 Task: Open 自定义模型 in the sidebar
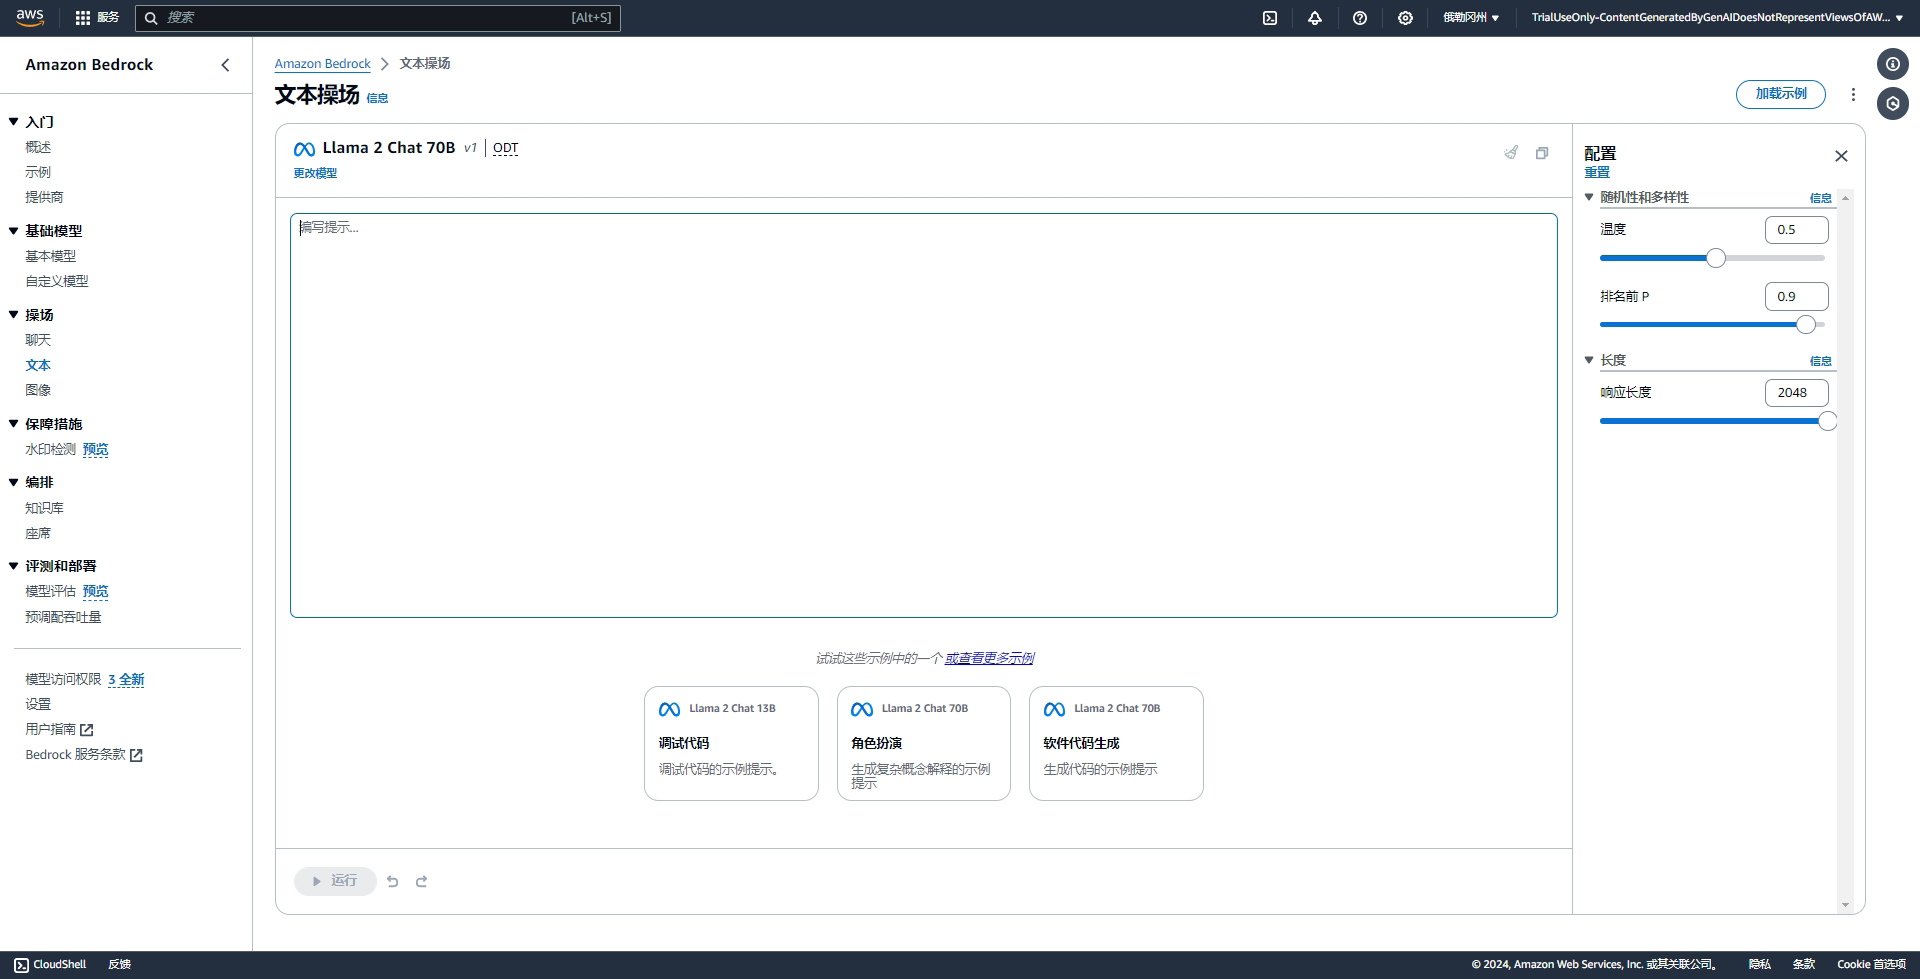pos(57,281)
